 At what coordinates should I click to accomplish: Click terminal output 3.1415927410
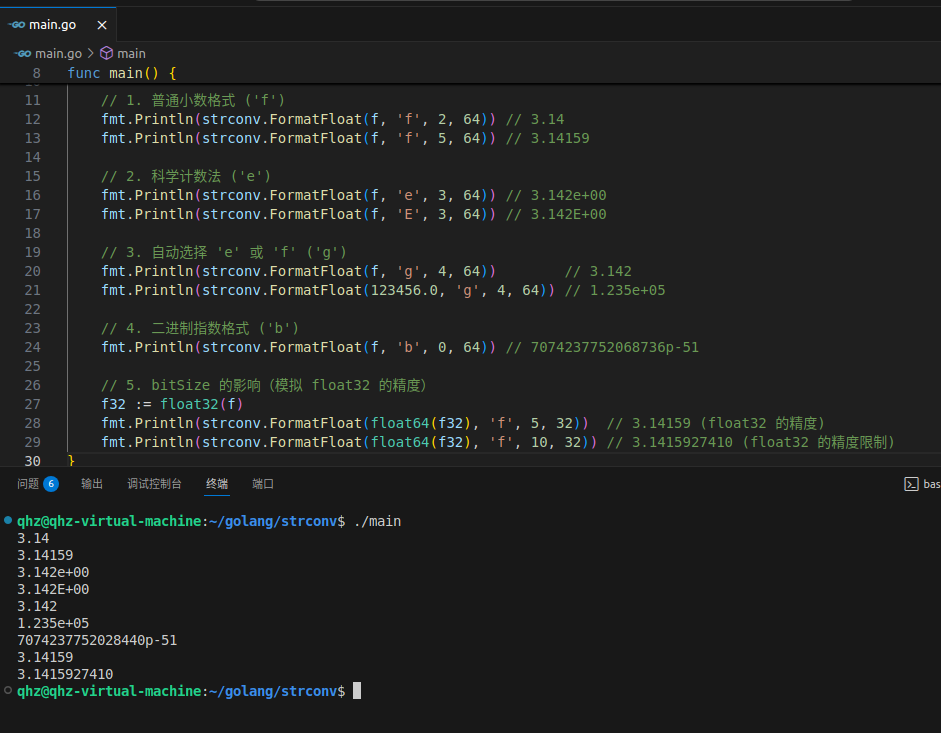(65, 674)
